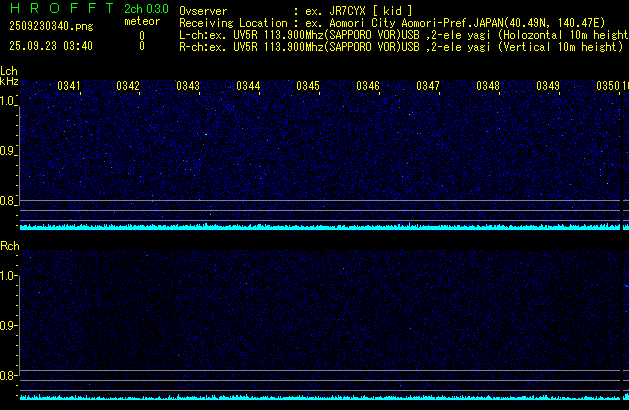629x410 pixels.
Task: Select the 0345 time marker
Action: [x=308, y=87]
